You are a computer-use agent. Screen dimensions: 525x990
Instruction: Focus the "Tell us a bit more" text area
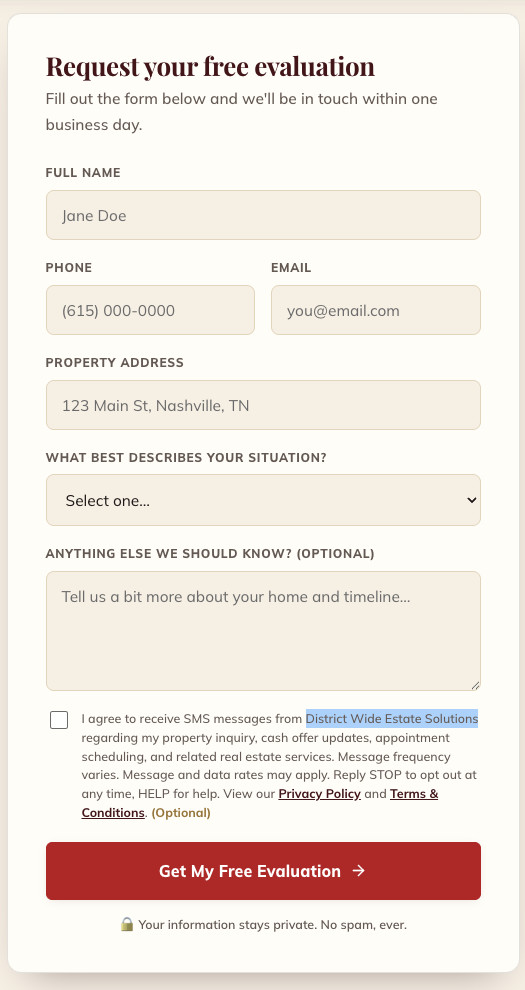(x=263, y=631)
